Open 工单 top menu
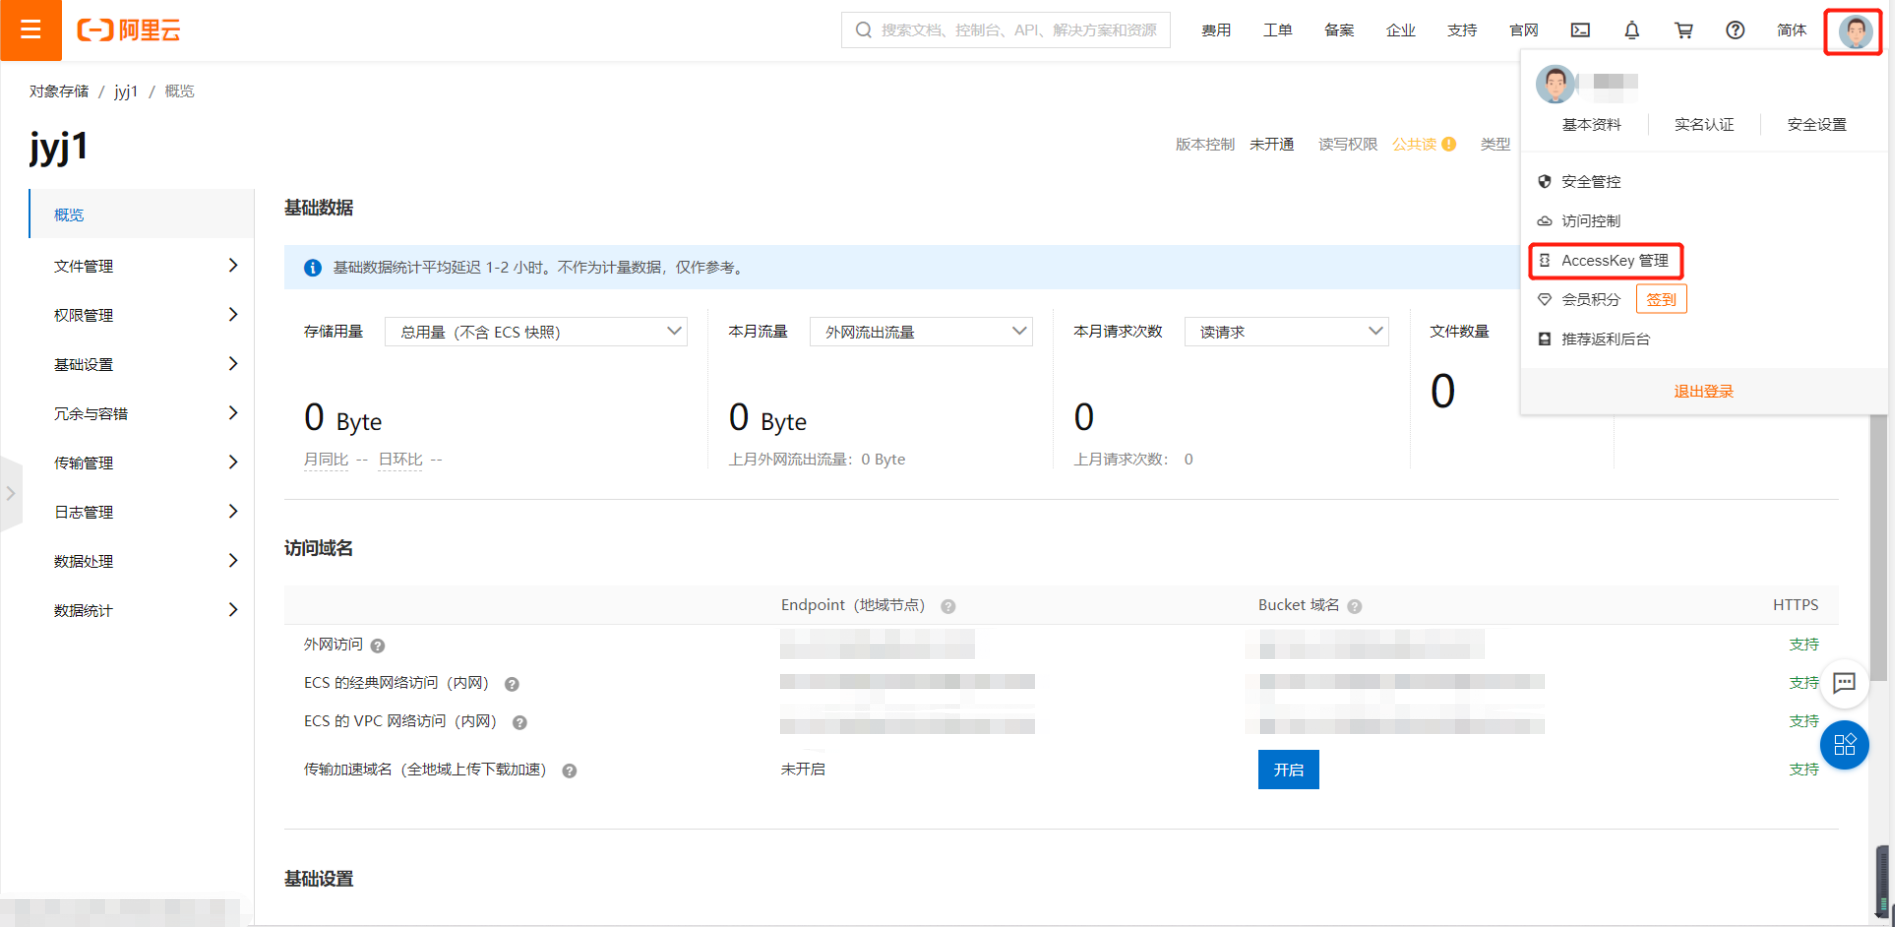Screen dimensions: 1895x927 (1277, 30)
